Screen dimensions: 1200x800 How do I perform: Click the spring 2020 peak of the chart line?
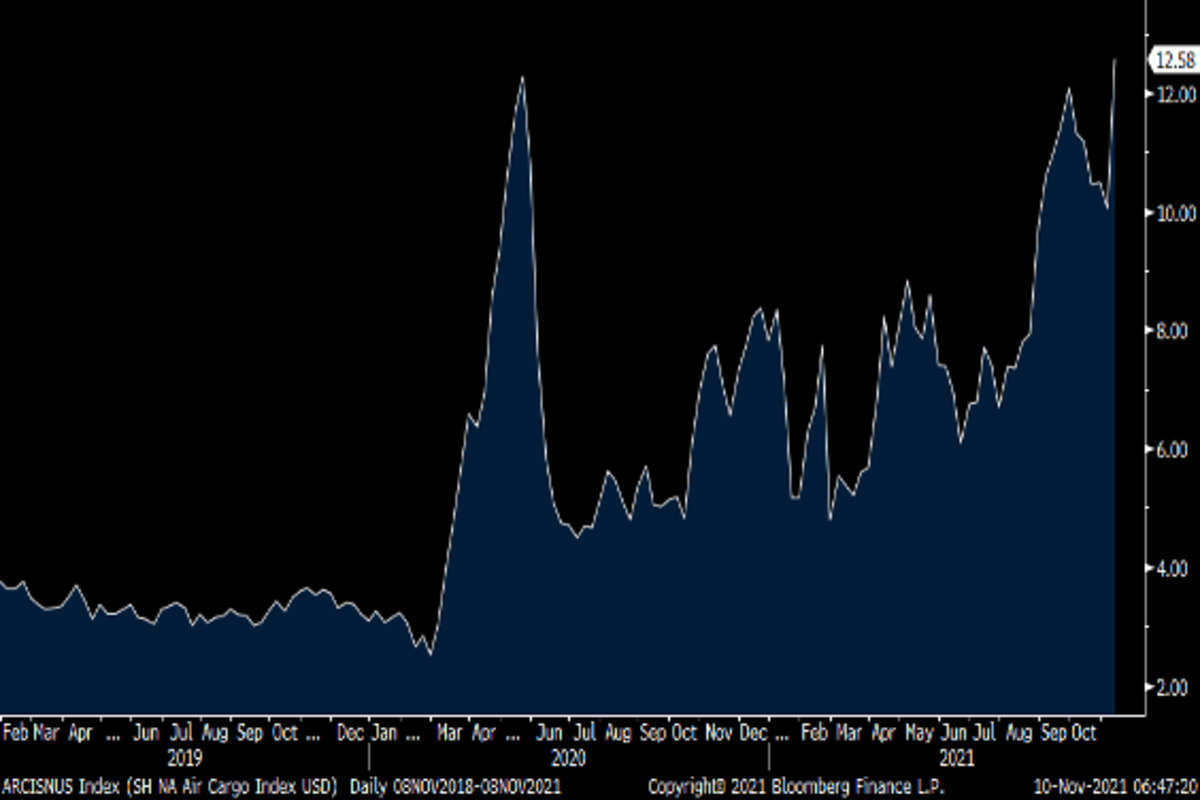tap(522, 78)
